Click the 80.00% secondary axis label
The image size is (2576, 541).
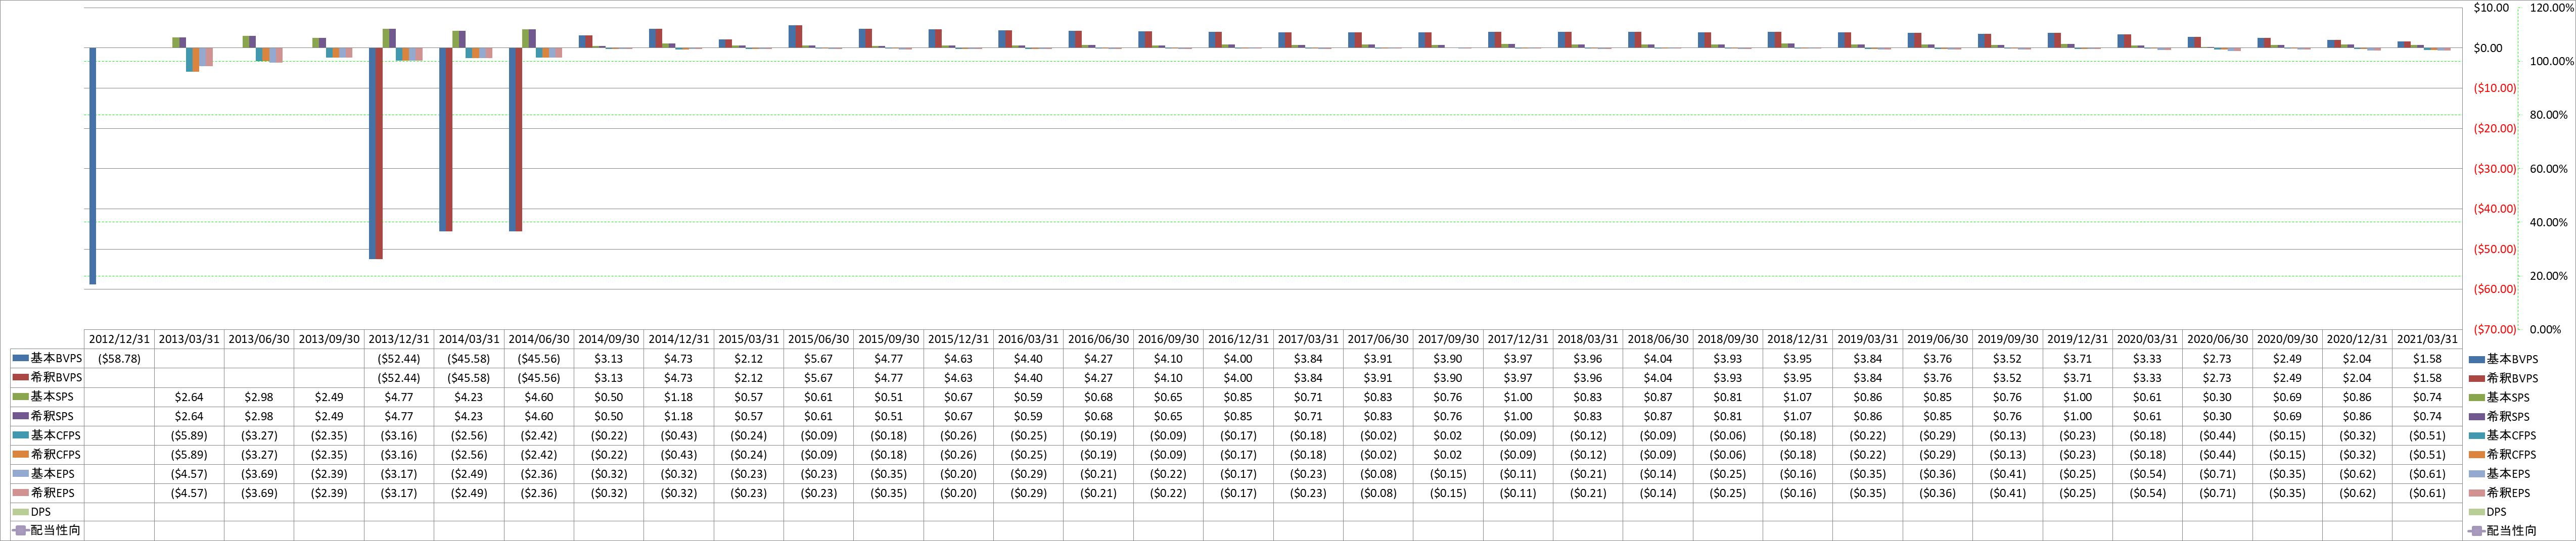click(x=2548, y=115)
